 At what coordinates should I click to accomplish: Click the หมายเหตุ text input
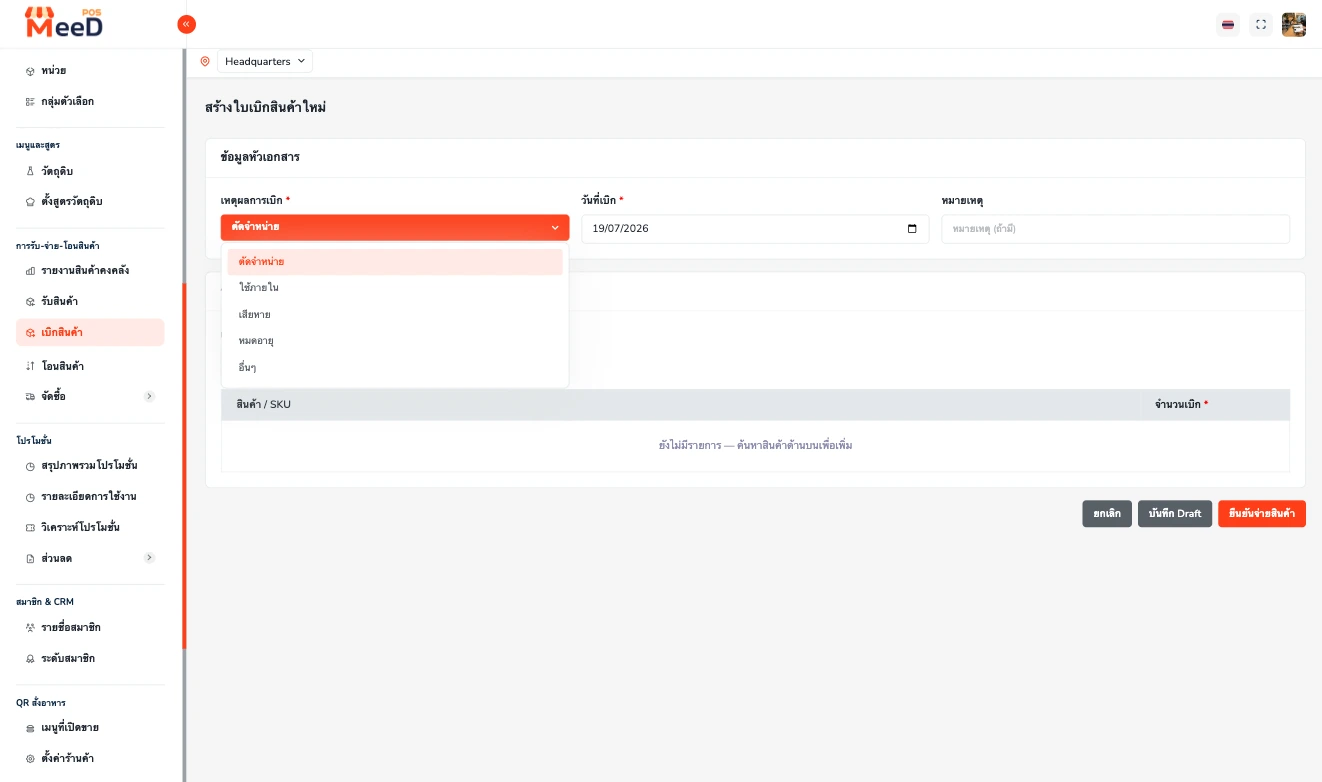tap(1116, 229)
